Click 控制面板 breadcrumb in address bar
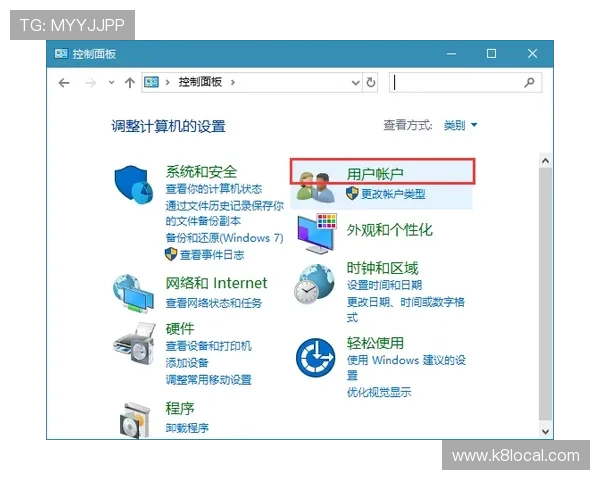The width and height of the screenshot is (600, 480). (200, 82)
